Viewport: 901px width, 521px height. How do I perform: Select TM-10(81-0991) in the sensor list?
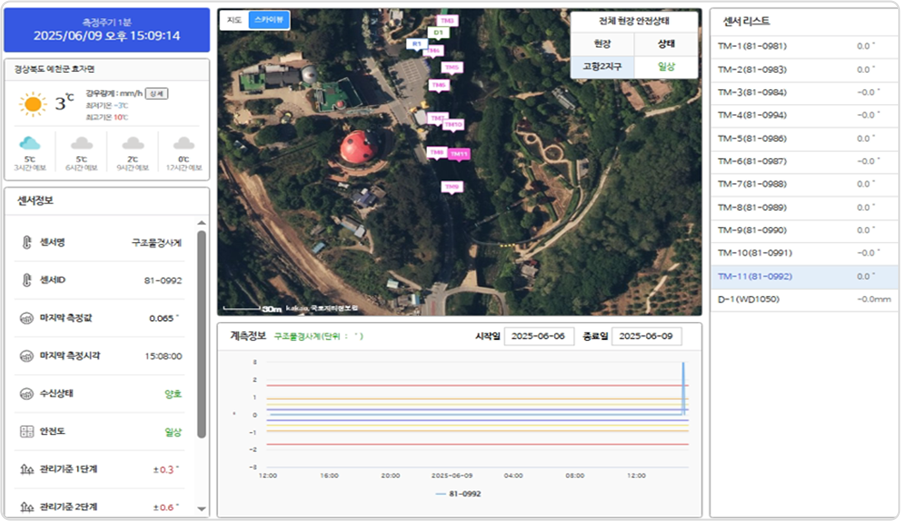pyautogui.click(x=804, y=253)
